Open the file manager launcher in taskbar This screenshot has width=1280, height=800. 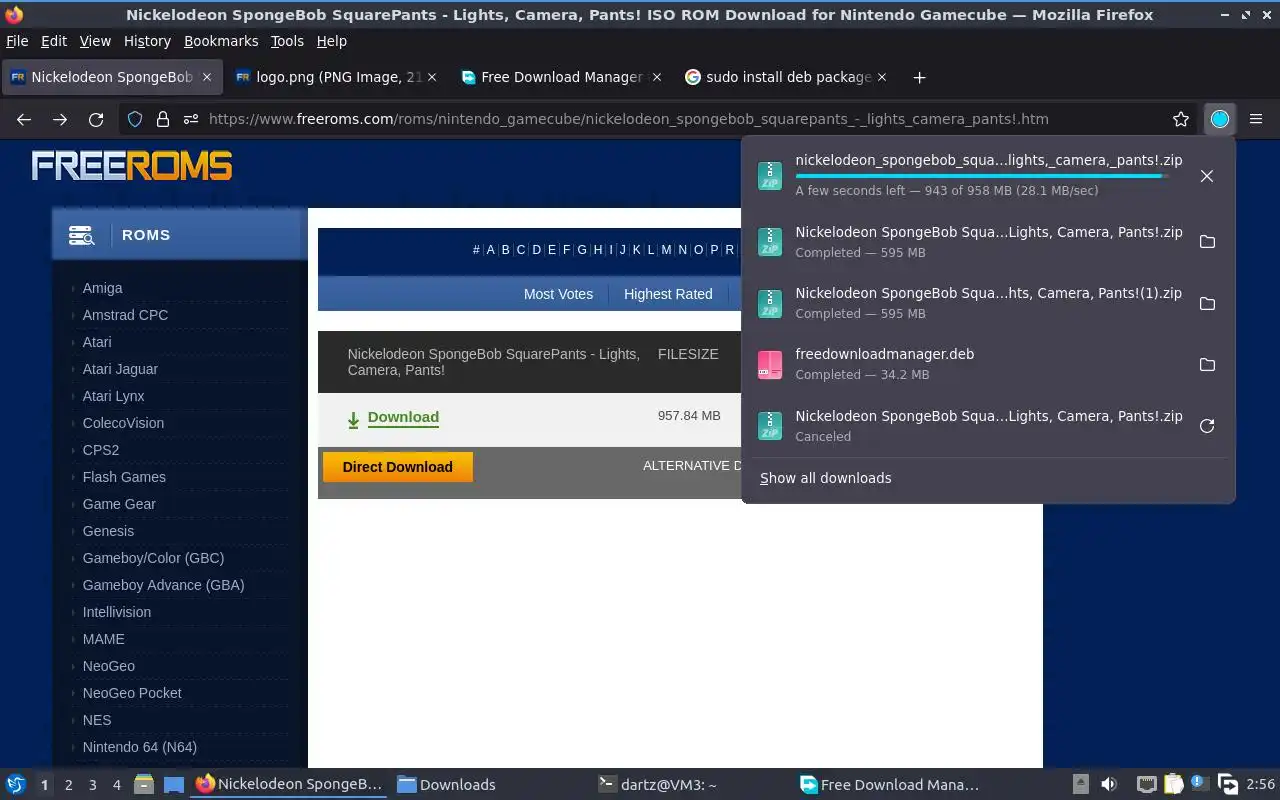click(143, 785)
